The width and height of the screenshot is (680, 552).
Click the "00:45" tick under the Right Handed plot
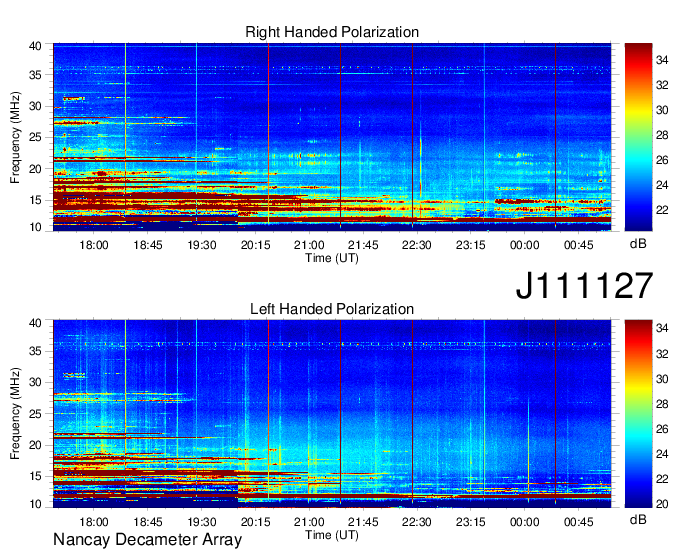click(579, 245)
